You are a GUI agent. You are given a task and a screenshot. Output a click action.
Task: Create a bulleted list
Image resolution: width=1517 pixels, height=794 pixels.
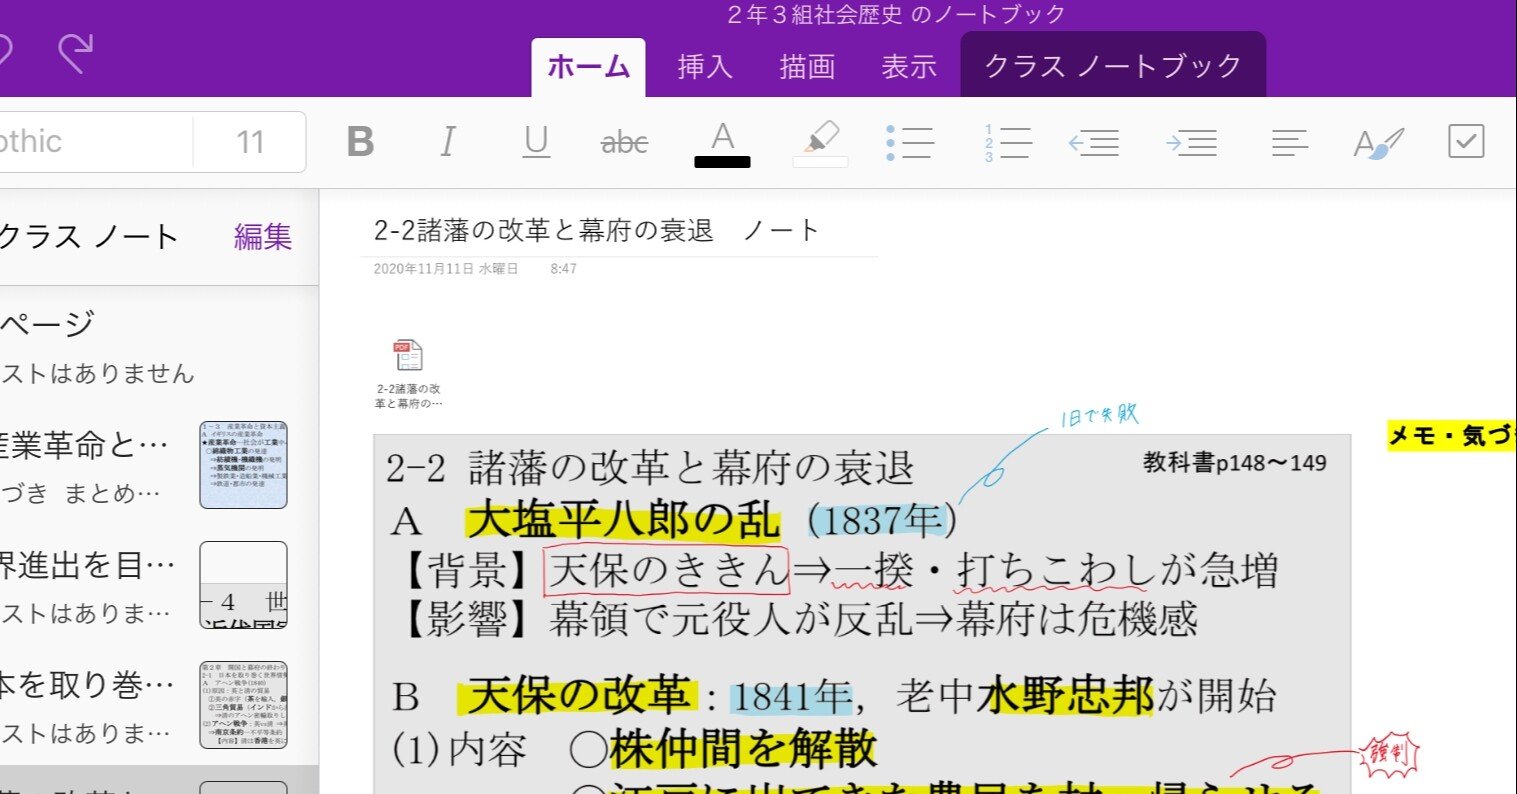pyautogui.click(x=909, y=142)
